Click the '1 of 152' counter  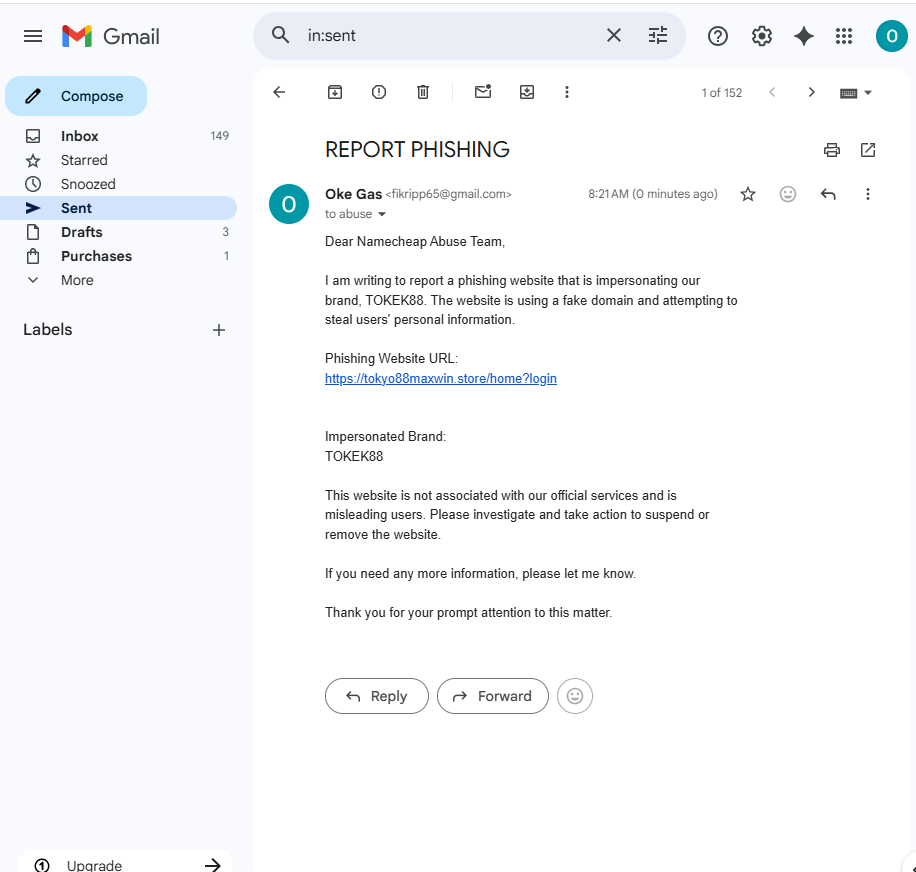click(x=721, y=93)
